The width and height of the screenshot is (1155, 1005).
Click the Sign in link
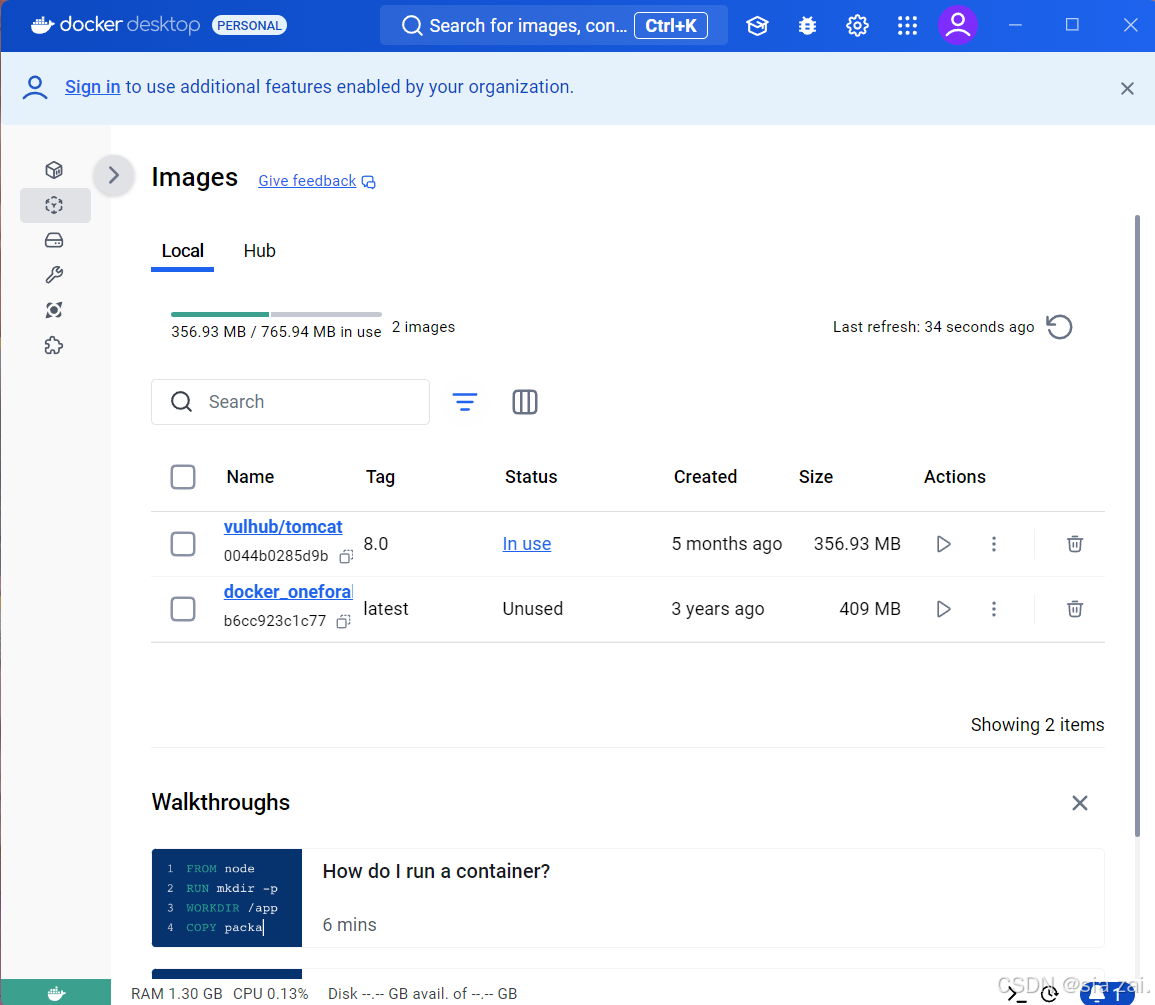point(92,87)
